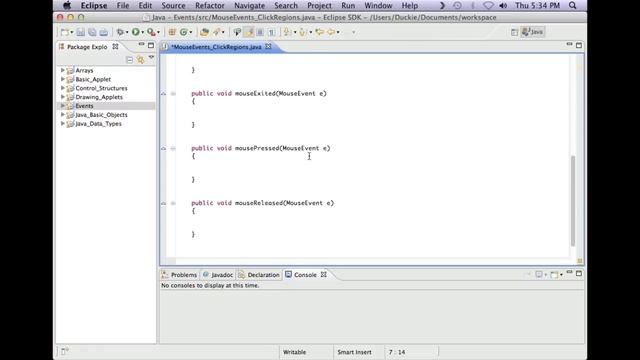Click the New Java Class icon
This screenshot has width=640, height=360.
coord(184,32)
